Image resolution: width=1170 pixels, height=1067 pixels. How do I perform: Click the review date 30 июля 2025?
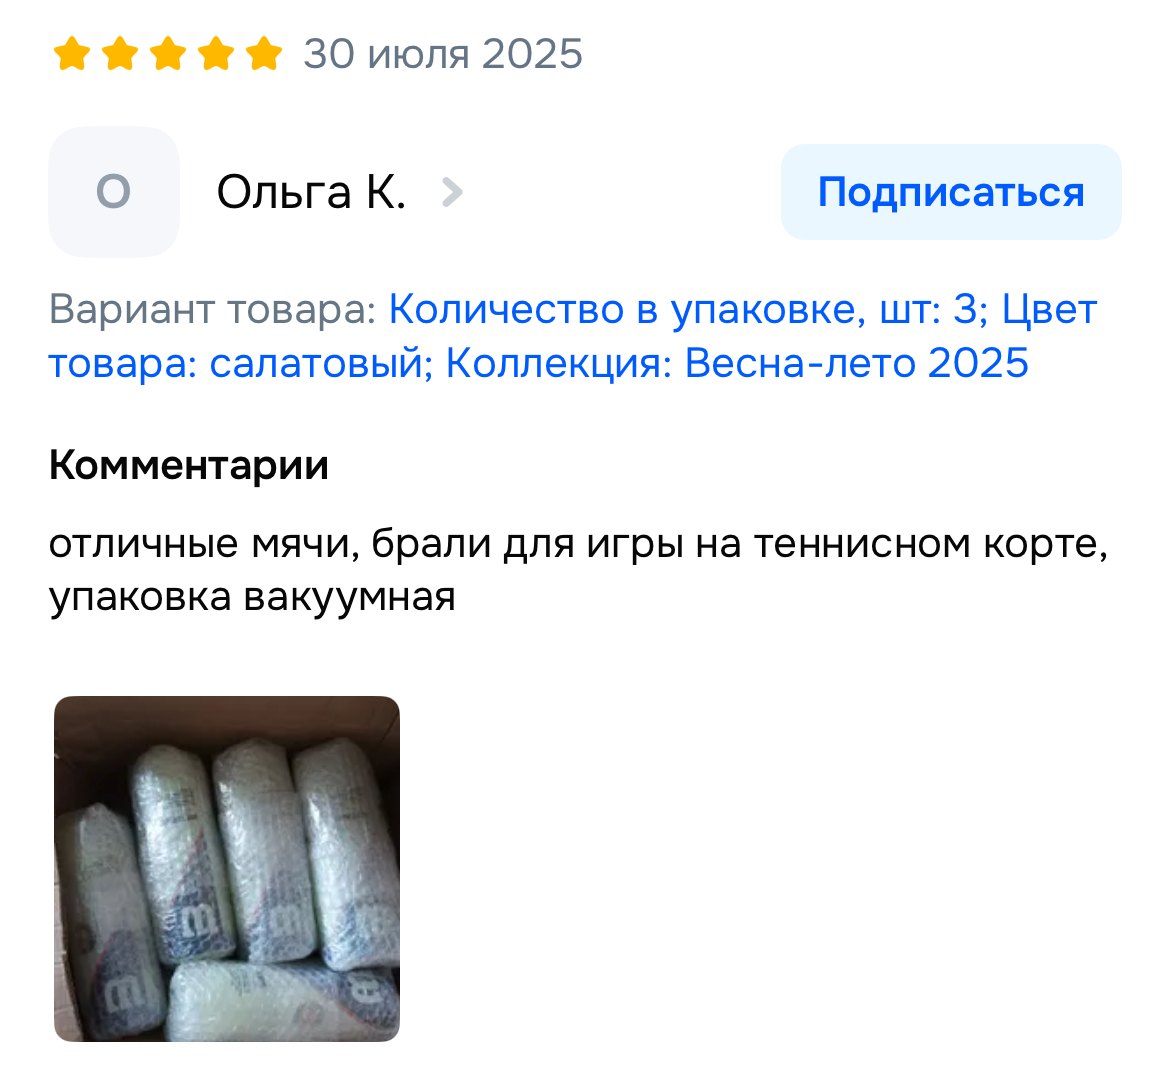442,54
